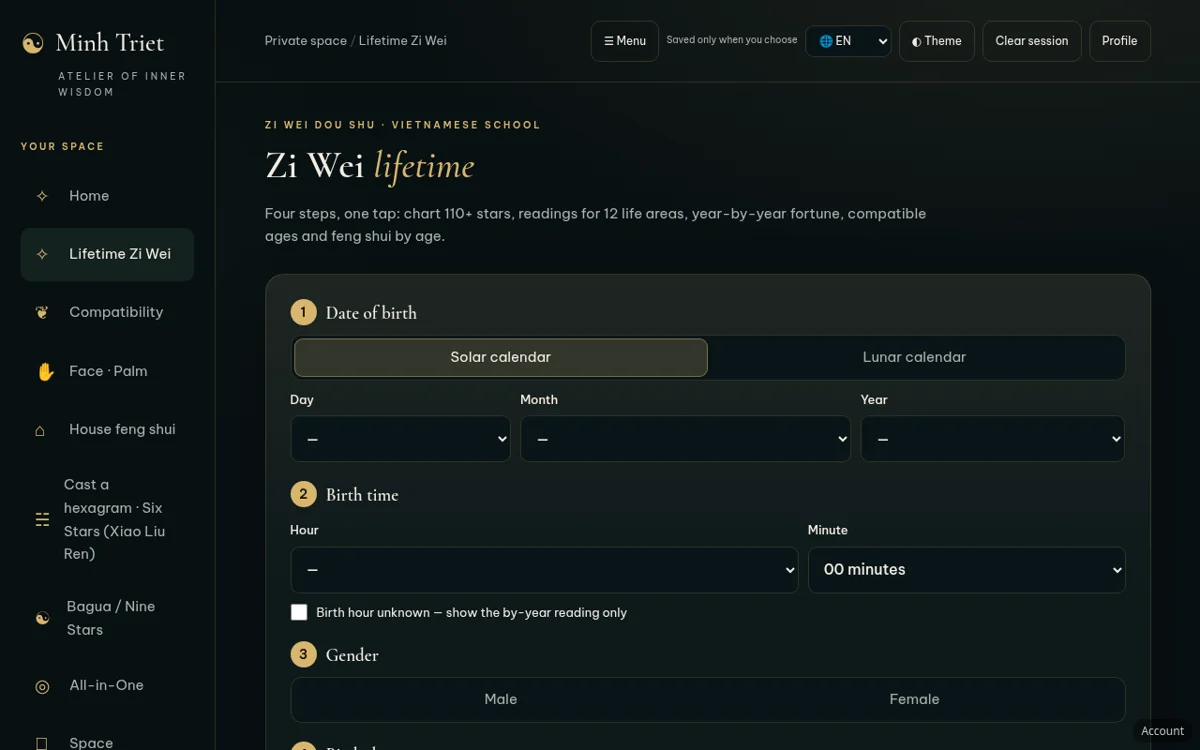This screenshot has width=1200, height=750.
Task: Click the Compatibility sidebar icon
Action: tap(42, 312)
